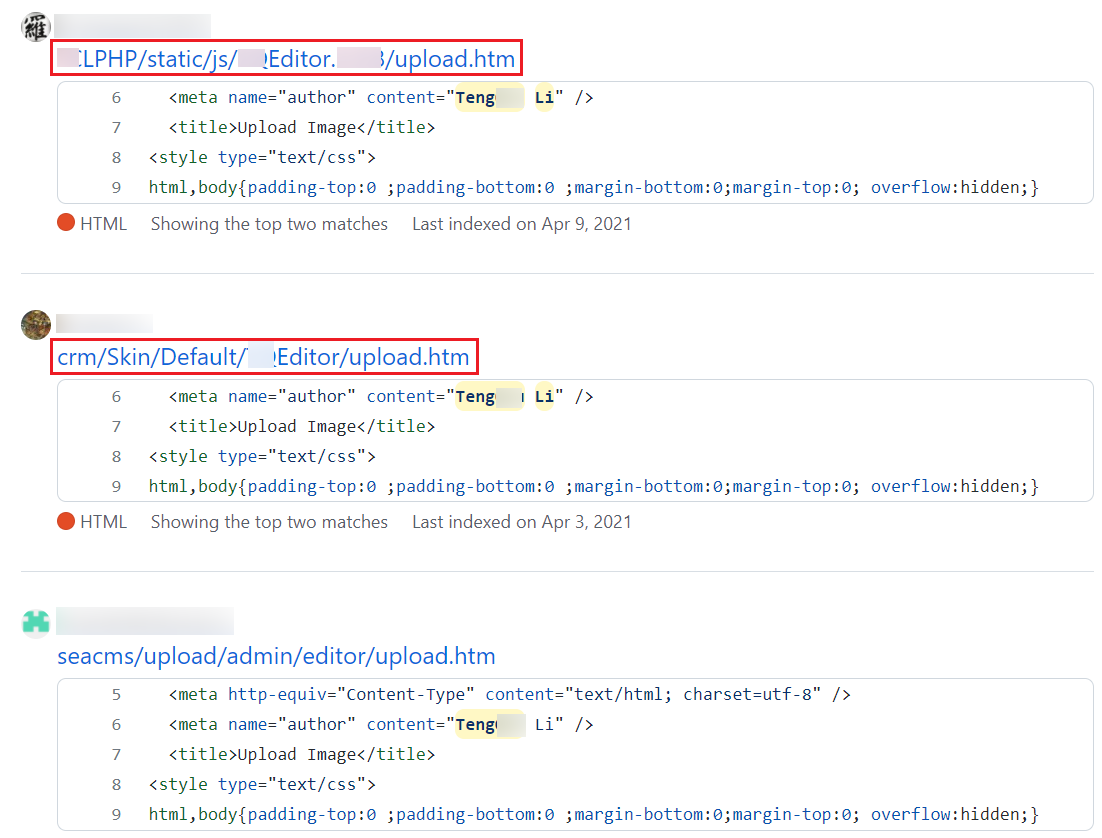The height and width of the screenshot is (838, 1102).
Task: Click line number 5 in the seacms result
Action: [x=116, y=695]
